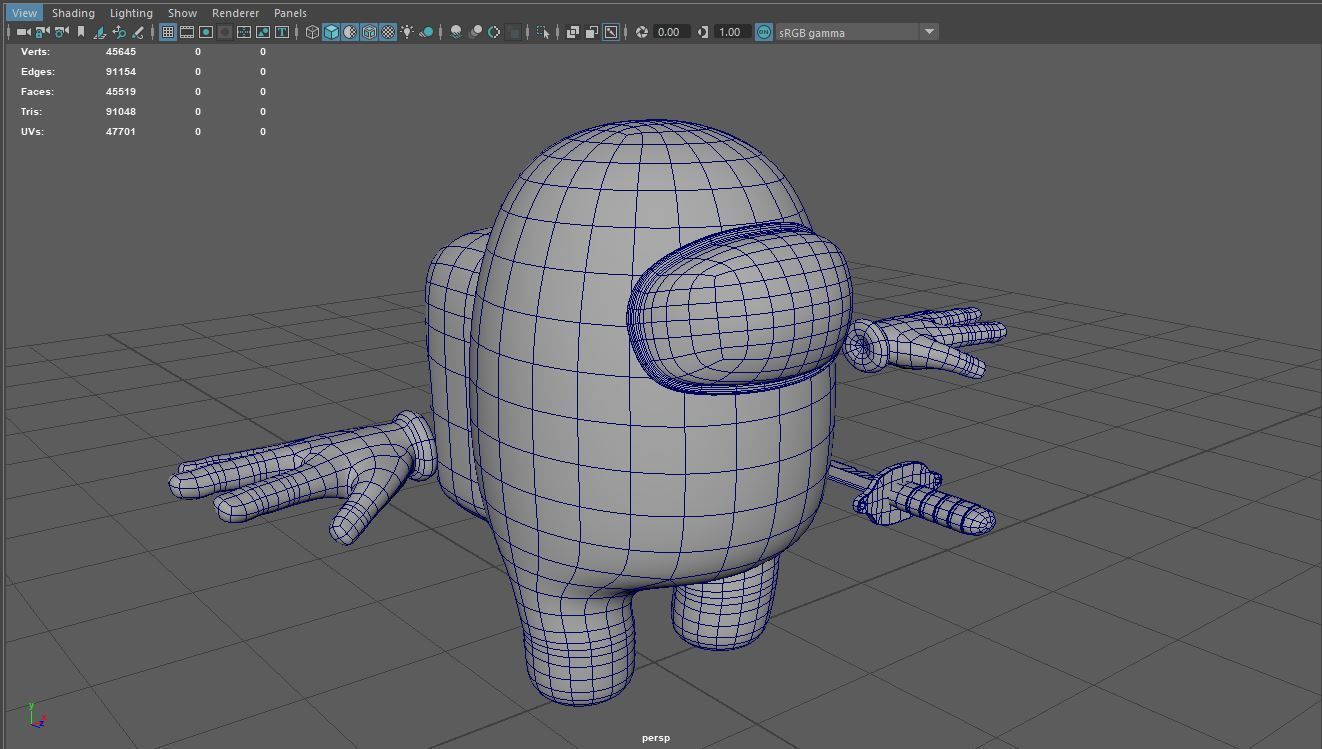The height and width of the screenshot is (749, 1322).
Task: Open the Renderer menu
Action: pyautogui.click(x=235, y=13)
